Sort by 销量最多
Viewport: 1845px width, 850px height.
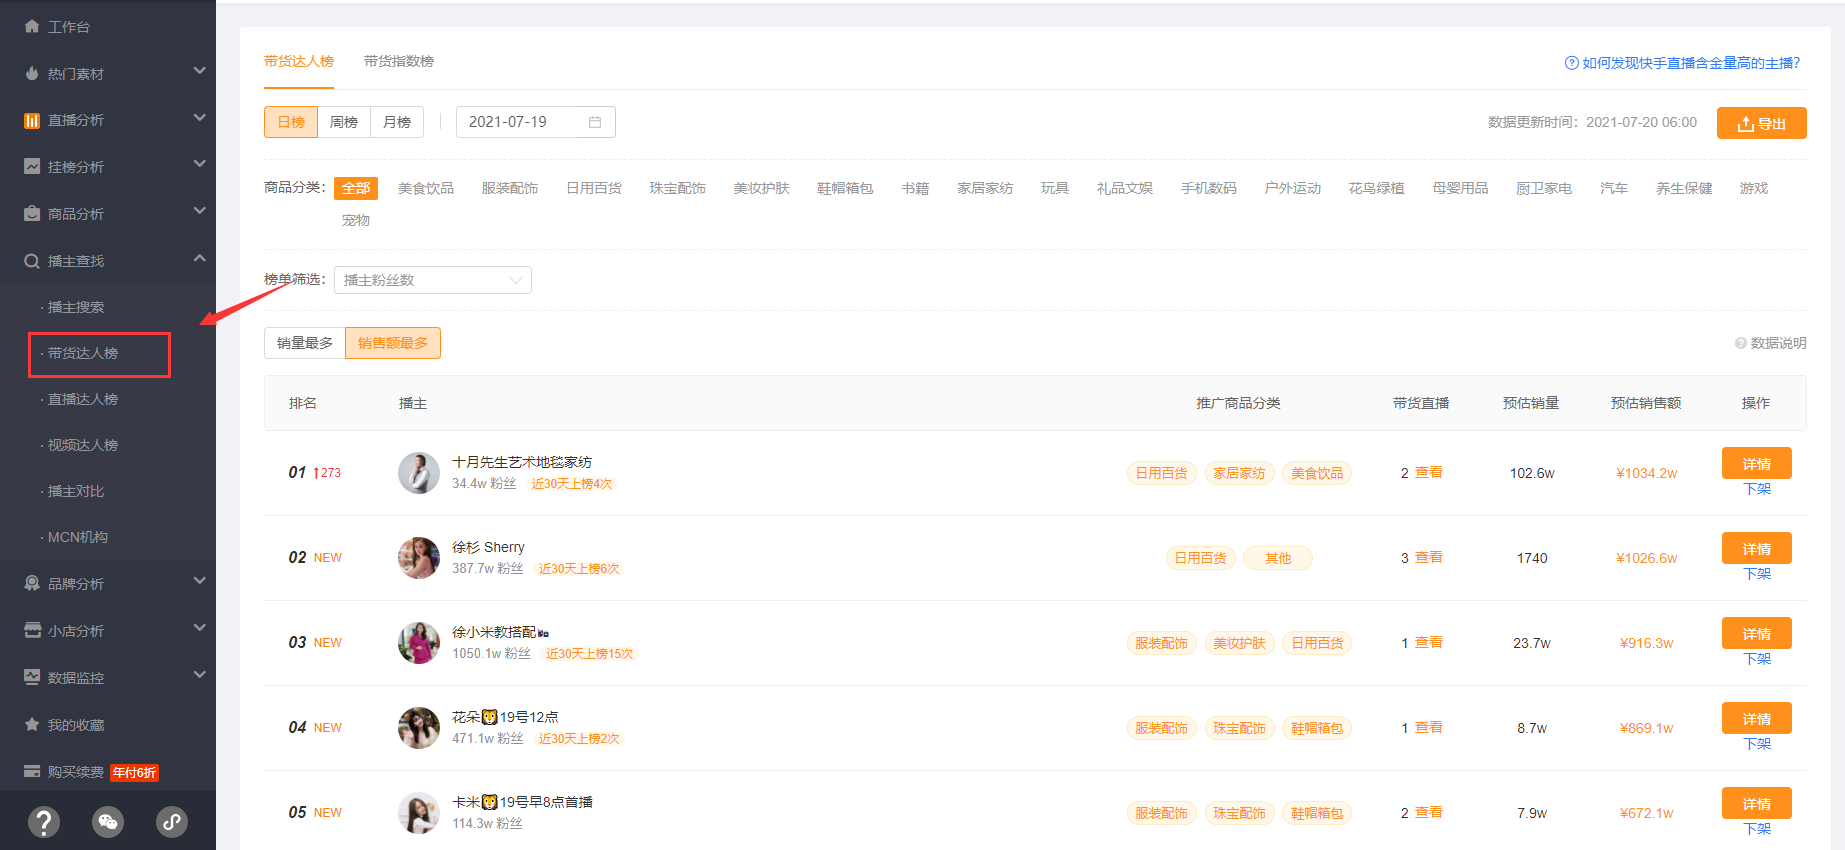coord(305,343)
